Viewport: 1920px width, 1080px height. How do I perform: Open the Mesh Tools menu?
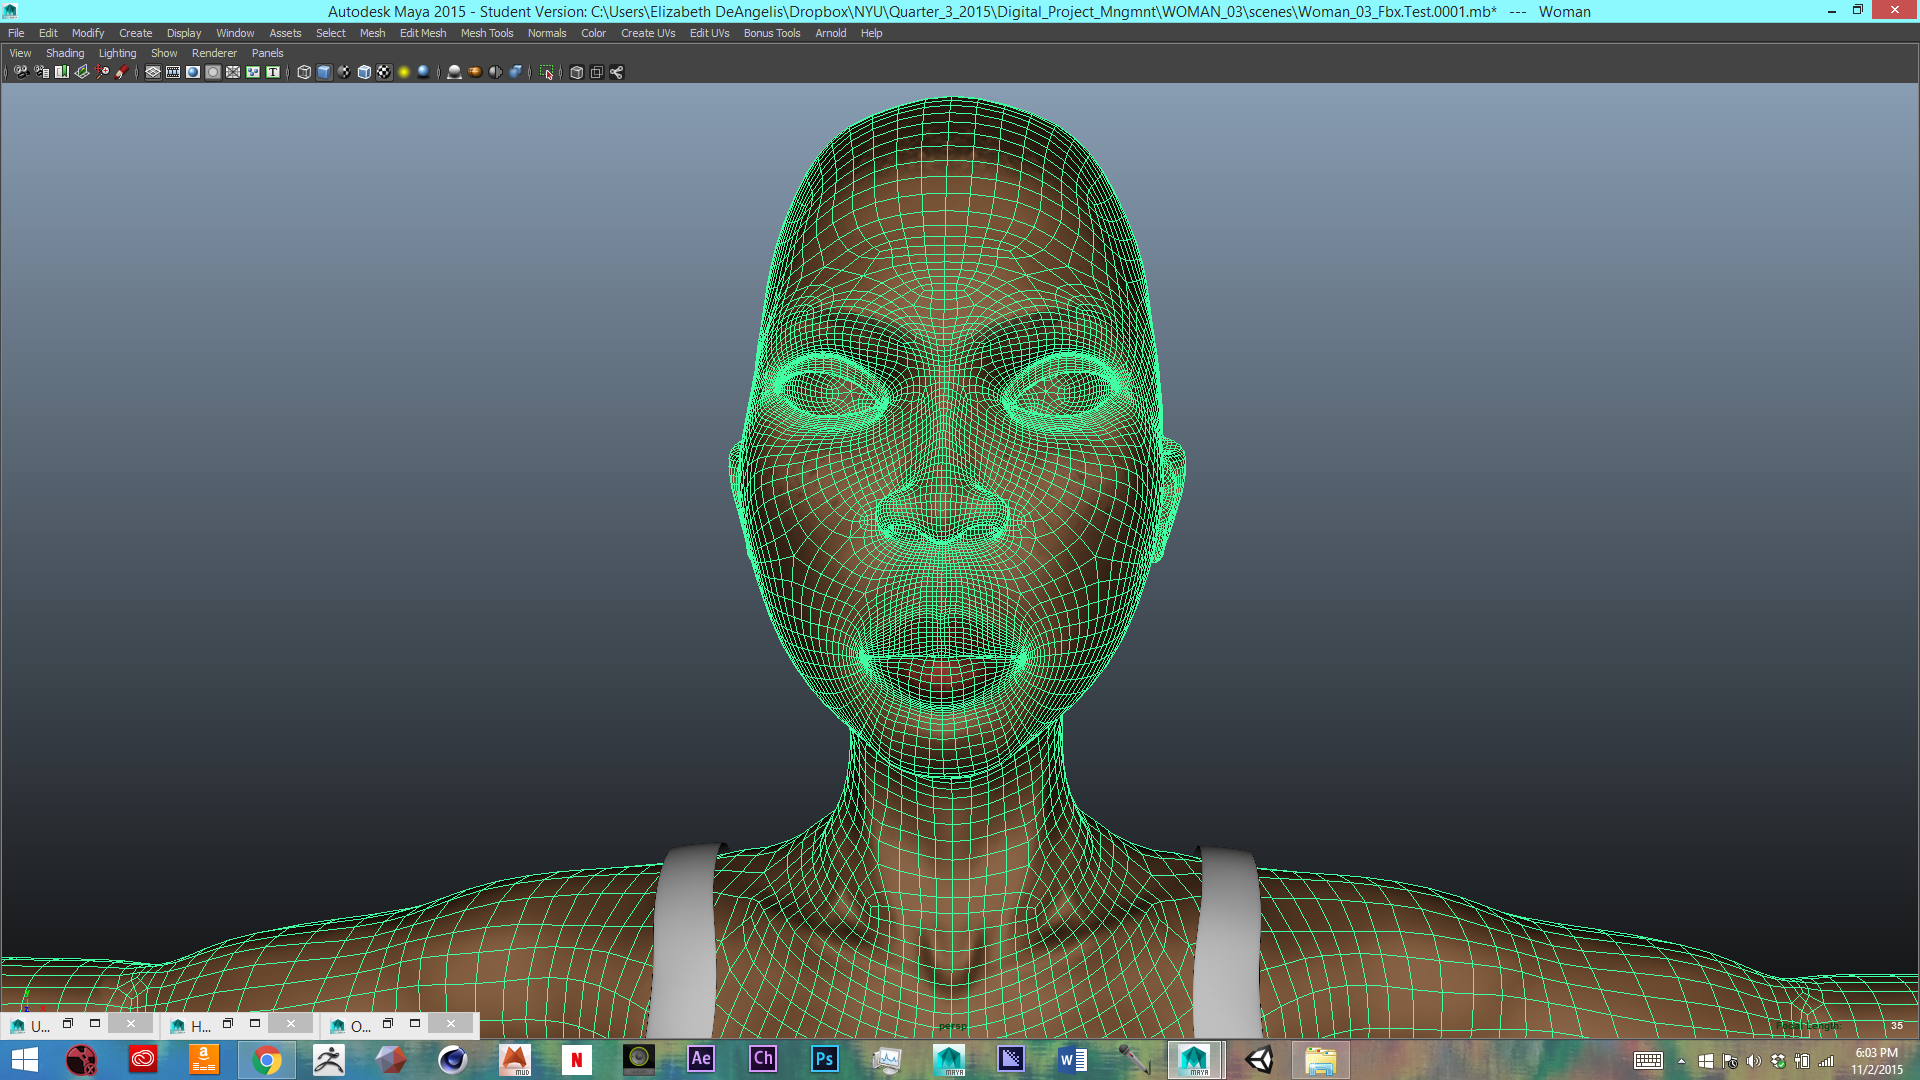pos(487,33)
